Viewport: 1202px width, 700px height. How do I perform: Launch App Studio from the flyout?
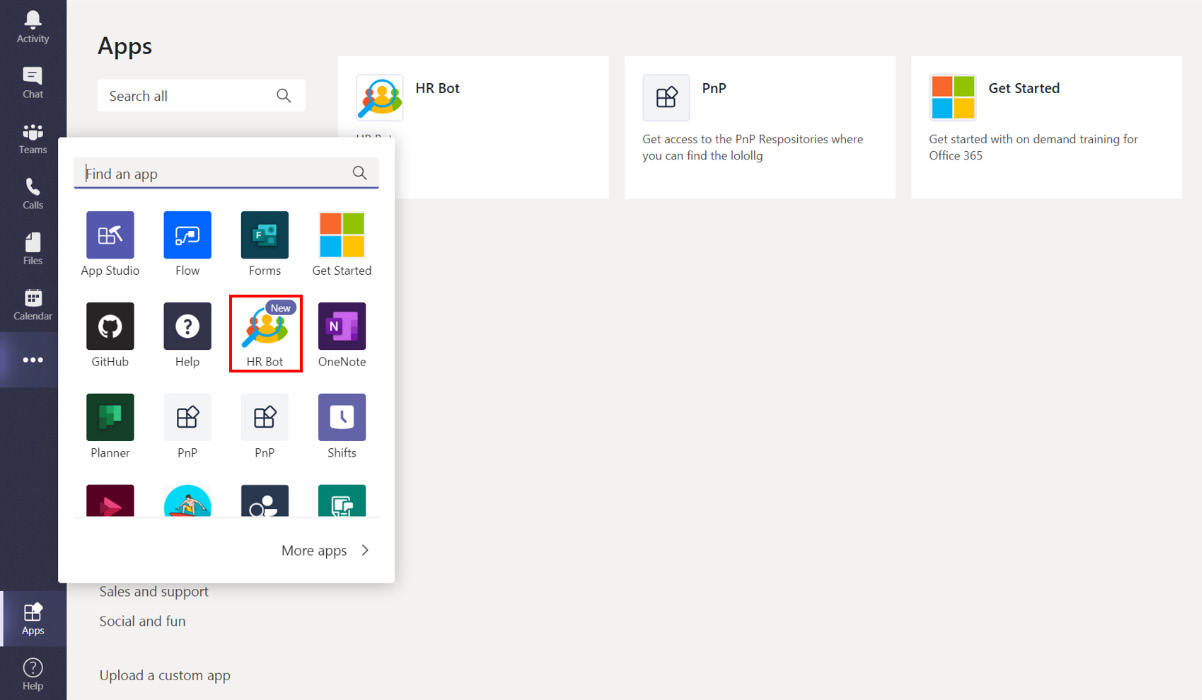[x=110, y=244]
